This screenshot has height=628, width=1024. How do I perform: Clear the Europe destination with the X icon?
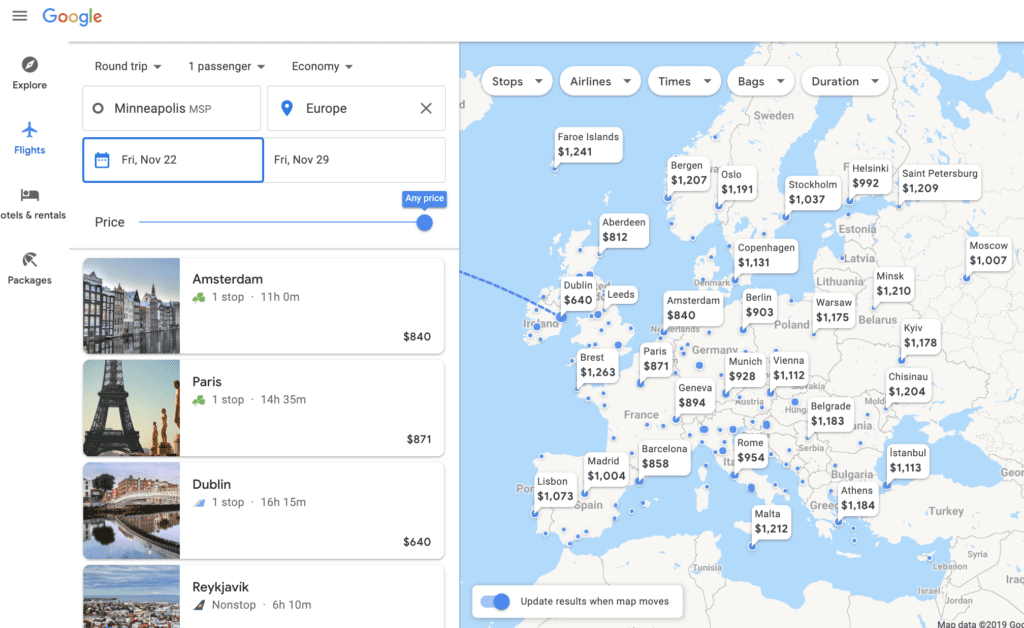point(425,108)
